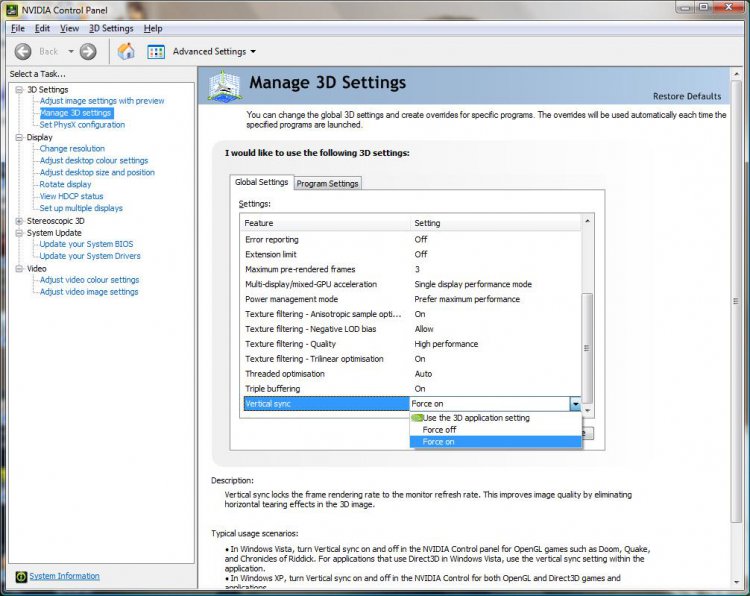Click main page scrollbar up arrow
Screen dimensions: 750x596
[737, 74]
